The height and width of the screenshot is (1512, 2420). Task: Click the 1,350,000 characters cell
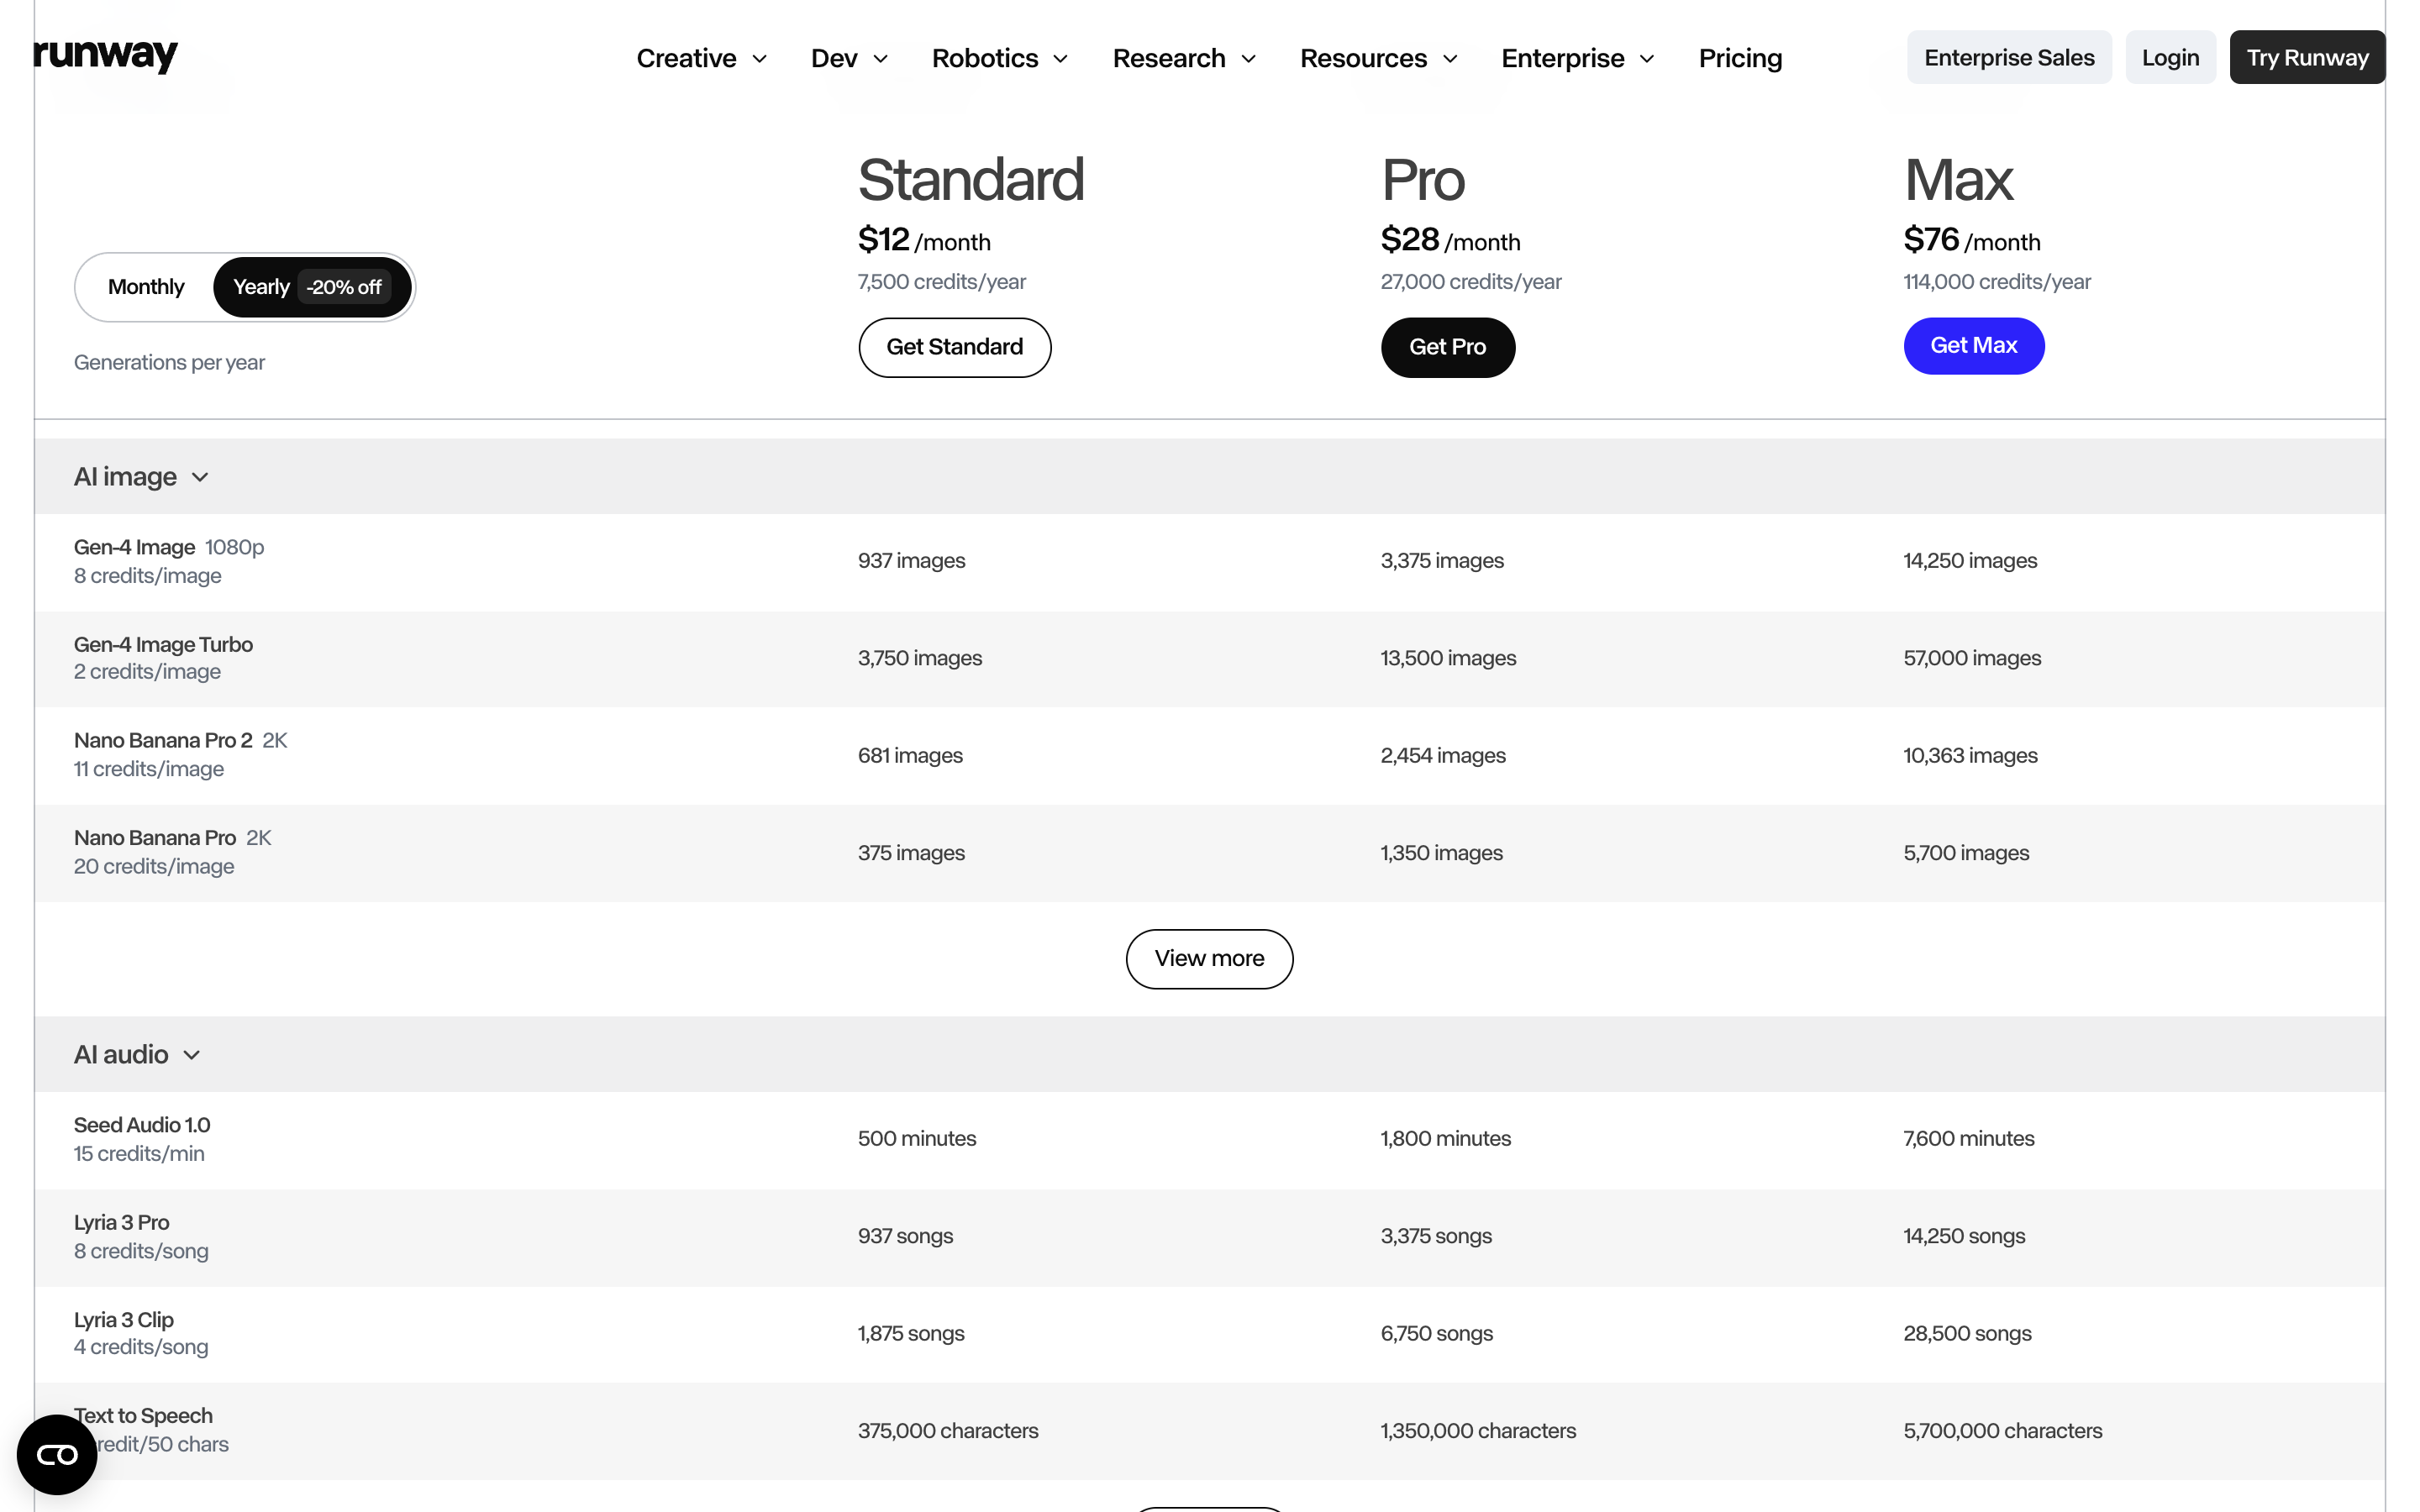tap(1478, 1431)
